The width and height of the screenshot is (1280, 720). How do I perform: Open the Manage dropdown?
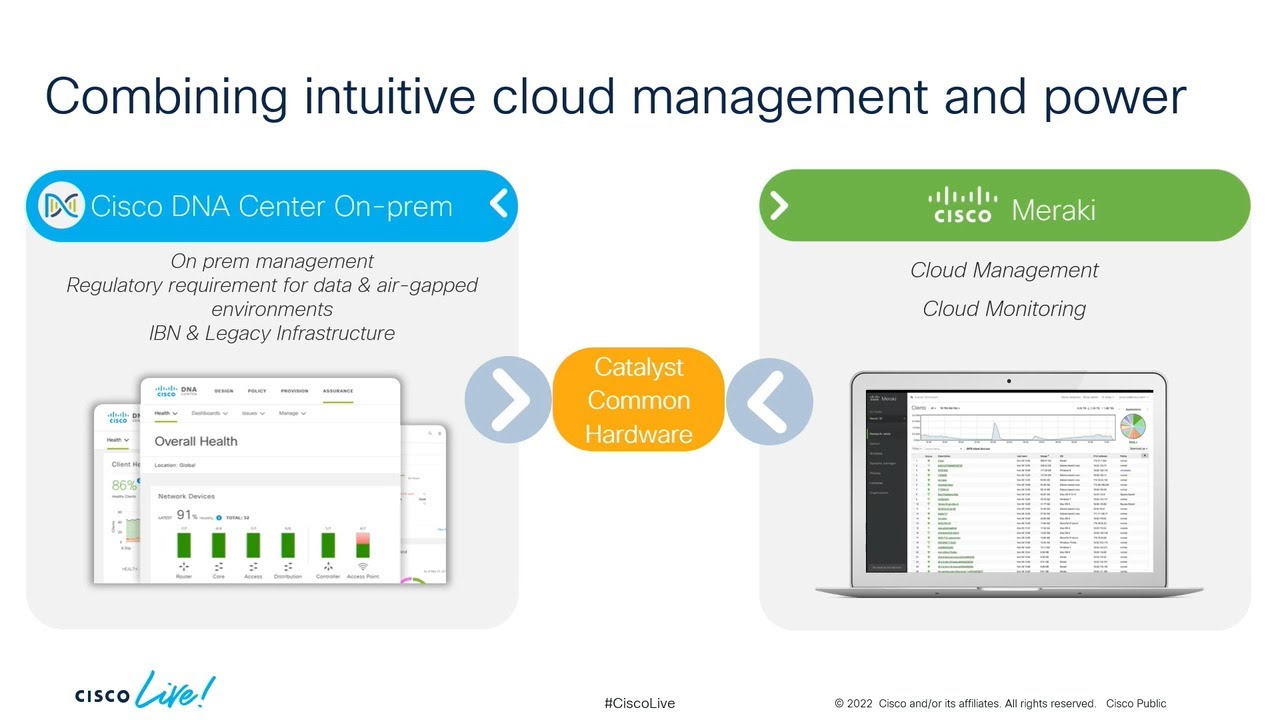(292, 413)
